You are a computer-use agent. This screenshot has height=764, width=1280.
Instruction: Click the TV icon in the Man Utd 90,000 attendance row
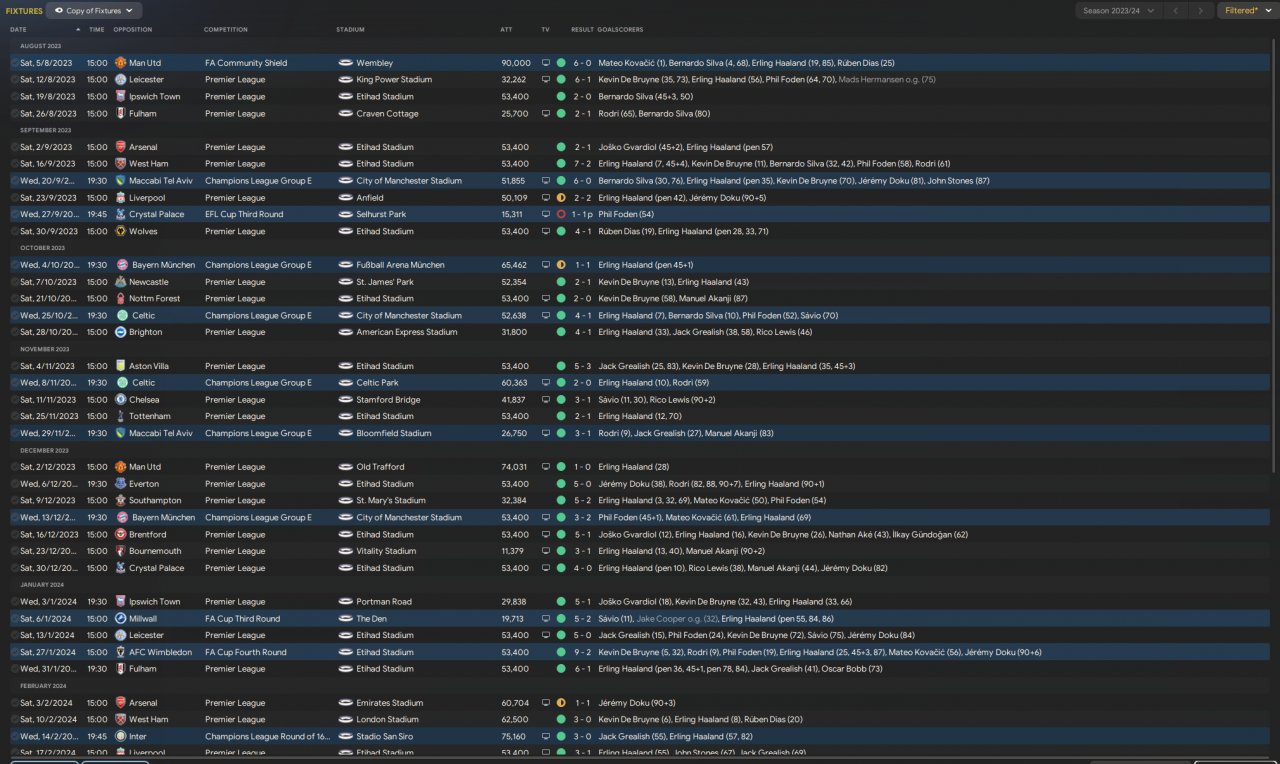[546, 63]
